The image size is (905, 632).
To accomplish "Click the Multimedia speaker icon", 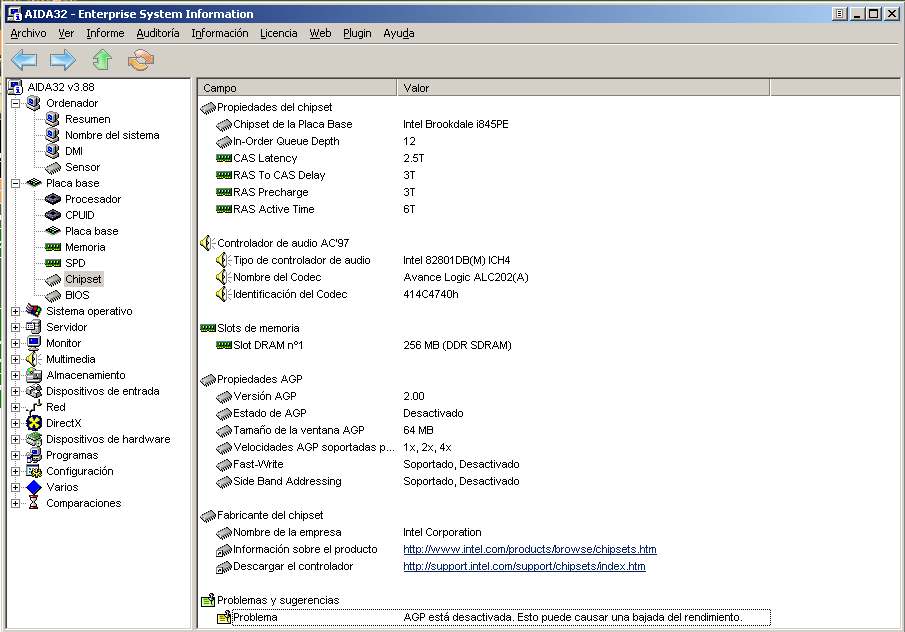I will click(x=34, y=359).
